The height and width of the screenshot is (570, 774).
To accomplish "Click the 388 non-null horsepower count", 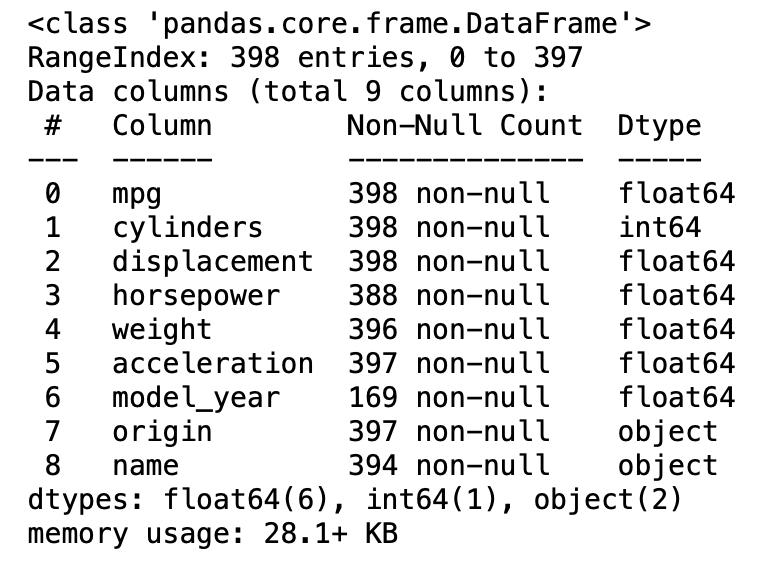I will 449,296.
